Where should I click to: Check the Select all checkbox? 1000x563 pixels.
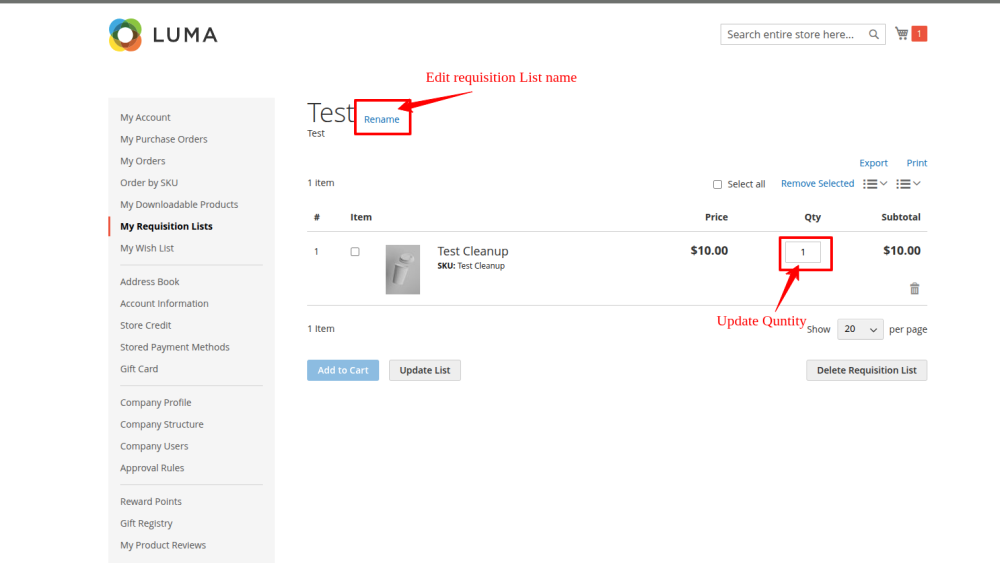(x=717, y=185)
